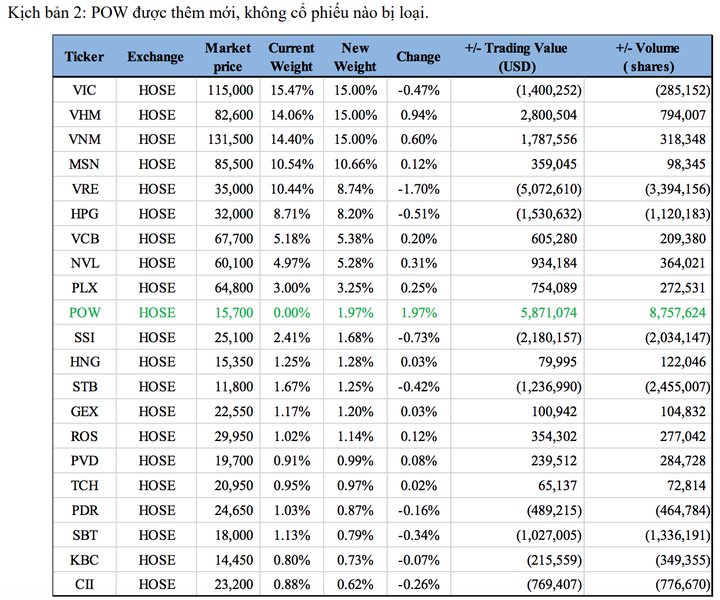Select the Volume (shares) column header
720x600 pixels.
pyautogui.click(x=647, y=57)
